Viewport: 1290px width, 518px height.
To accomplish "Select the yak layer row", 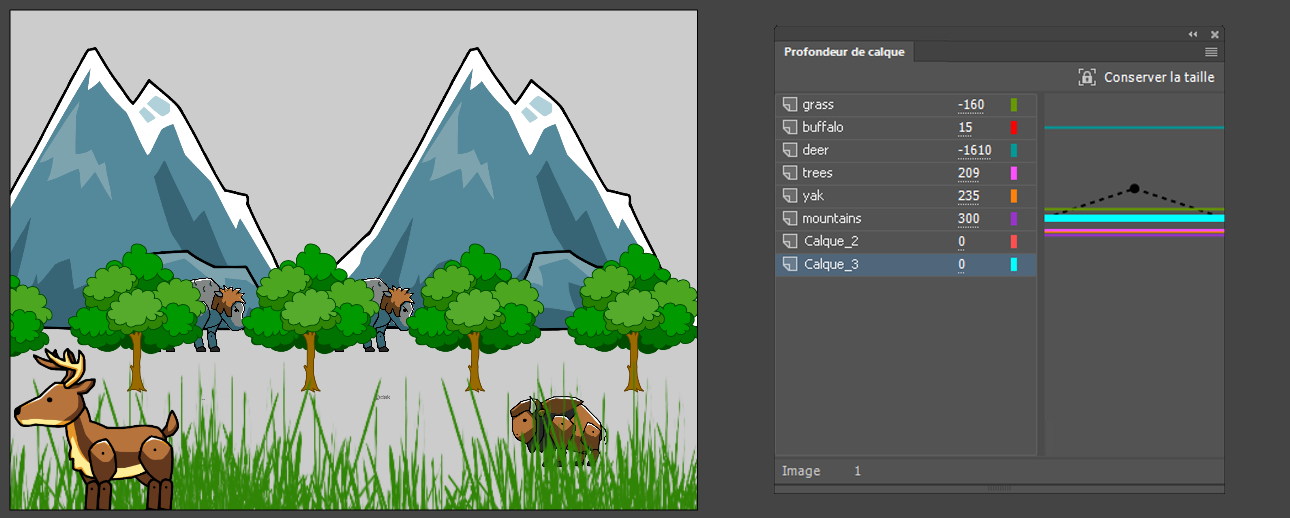I will 906,196.
